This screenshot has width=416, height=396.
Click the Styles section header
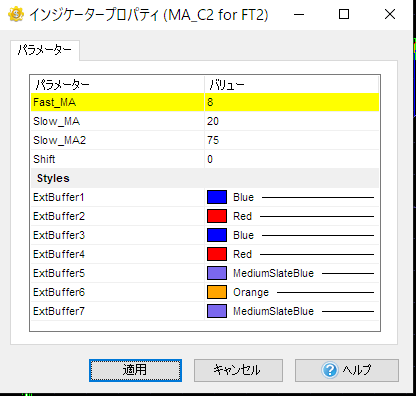tap(205, 178)
